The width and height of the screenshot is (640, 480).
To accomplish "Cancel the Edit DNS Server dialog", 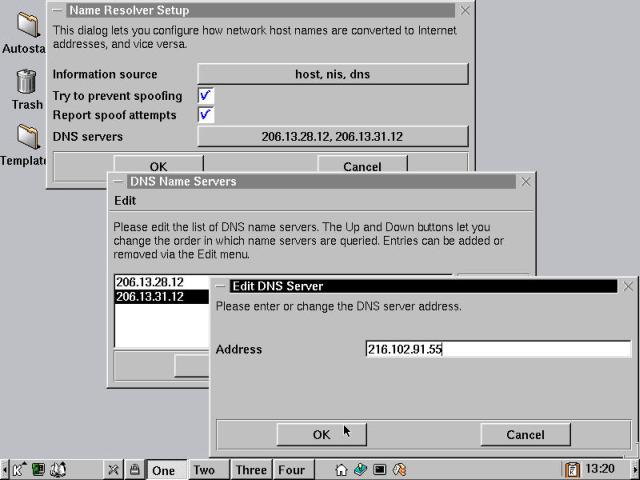I will (525, 434).
